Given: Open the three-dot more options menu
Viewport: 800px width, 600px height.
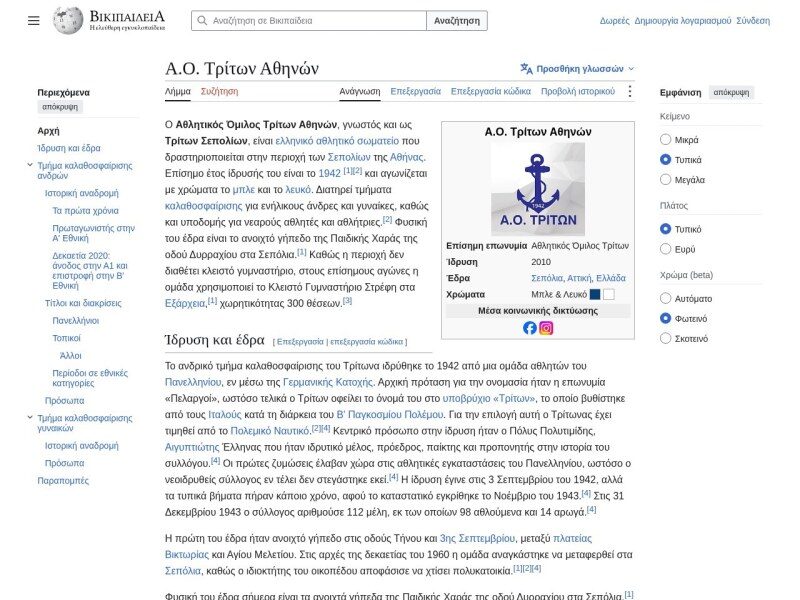Looking at the screenshot, I should pos(630,91).
